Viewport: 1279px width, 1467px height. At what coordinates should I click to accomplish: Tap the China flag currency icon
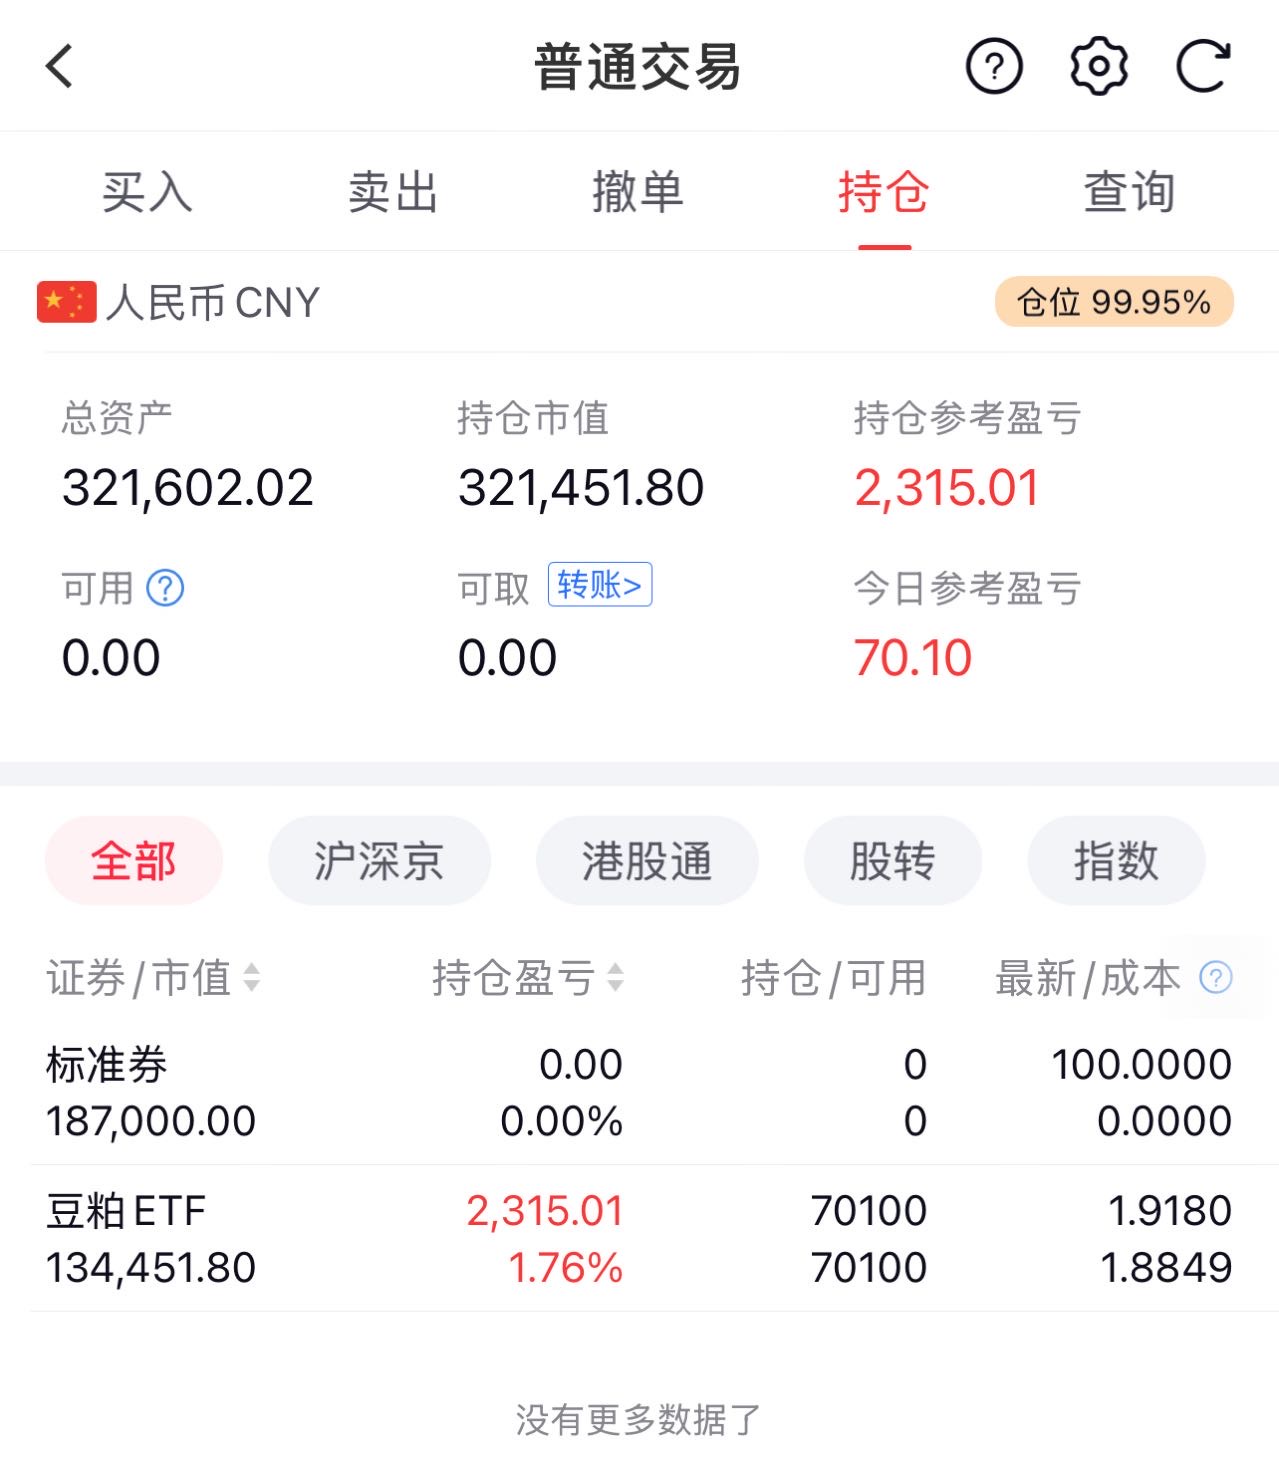(x=66, y=302)
